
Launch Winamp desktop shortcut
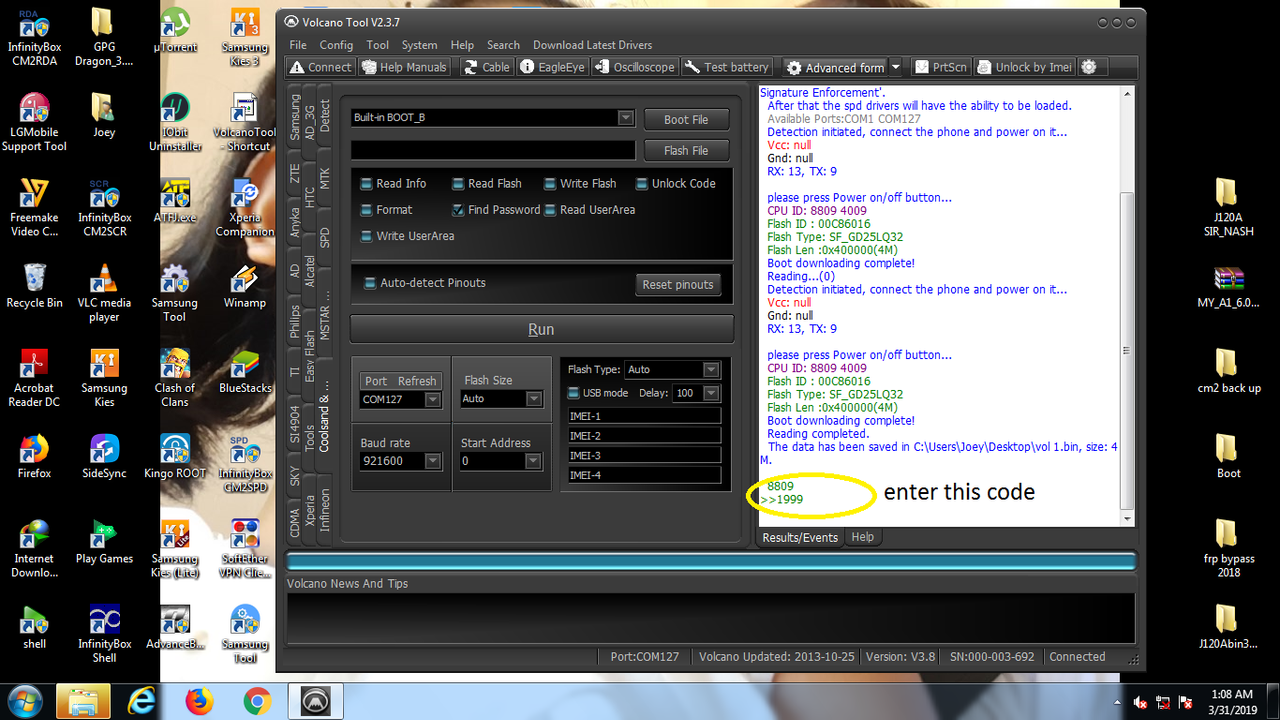245,286
